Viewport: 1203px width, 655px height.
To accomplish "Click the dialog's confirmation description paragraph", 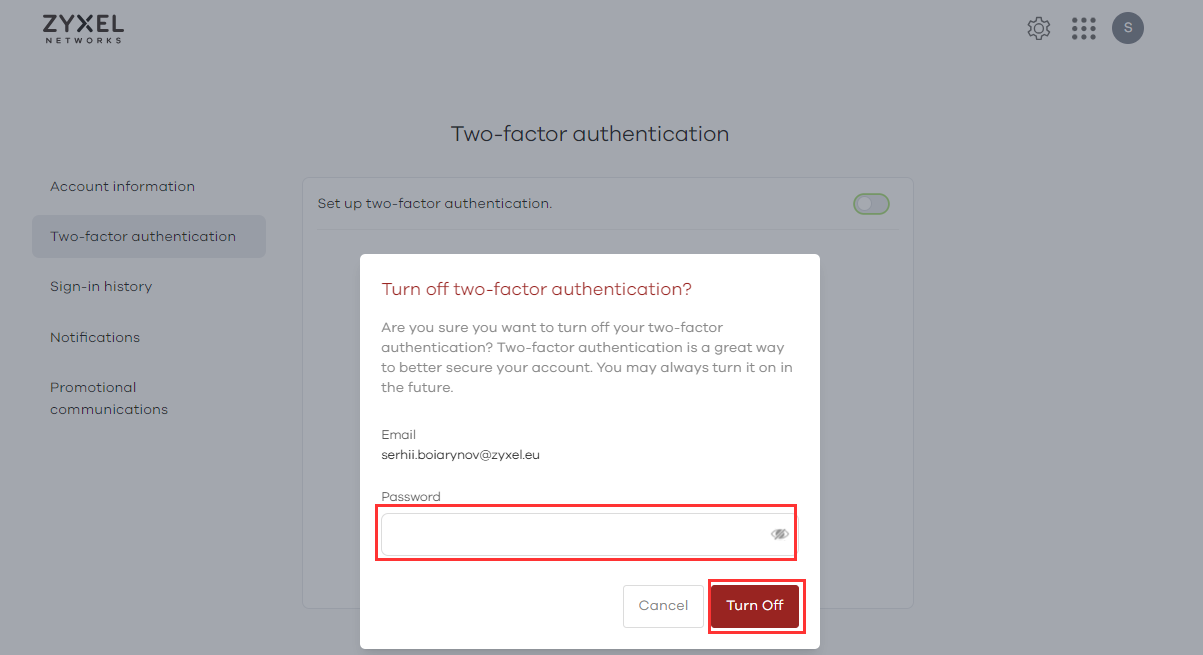I will pyautogui.click(x=587, y=357).
